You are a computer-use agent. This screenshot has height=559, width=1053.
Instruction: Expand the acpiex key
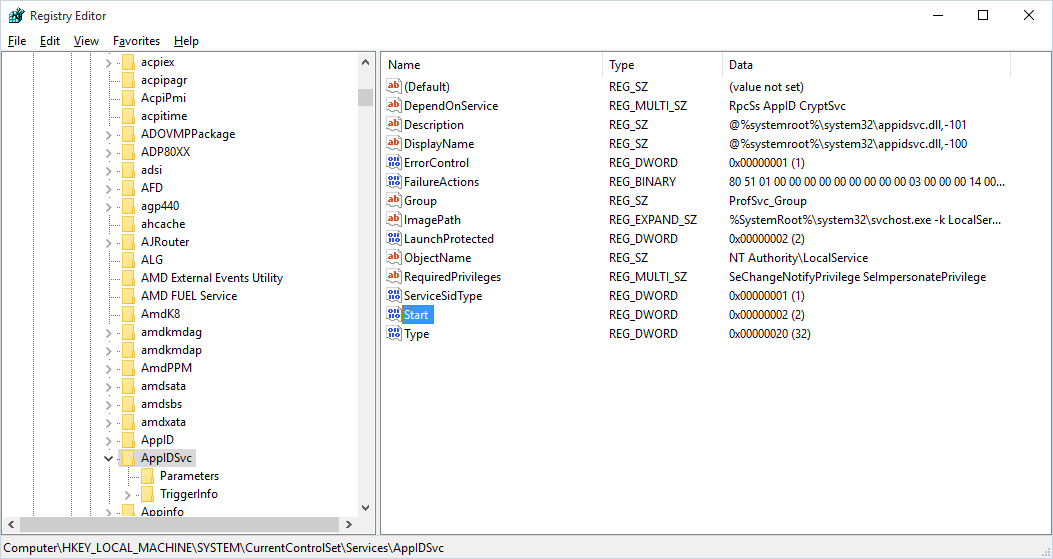(109, 62)
